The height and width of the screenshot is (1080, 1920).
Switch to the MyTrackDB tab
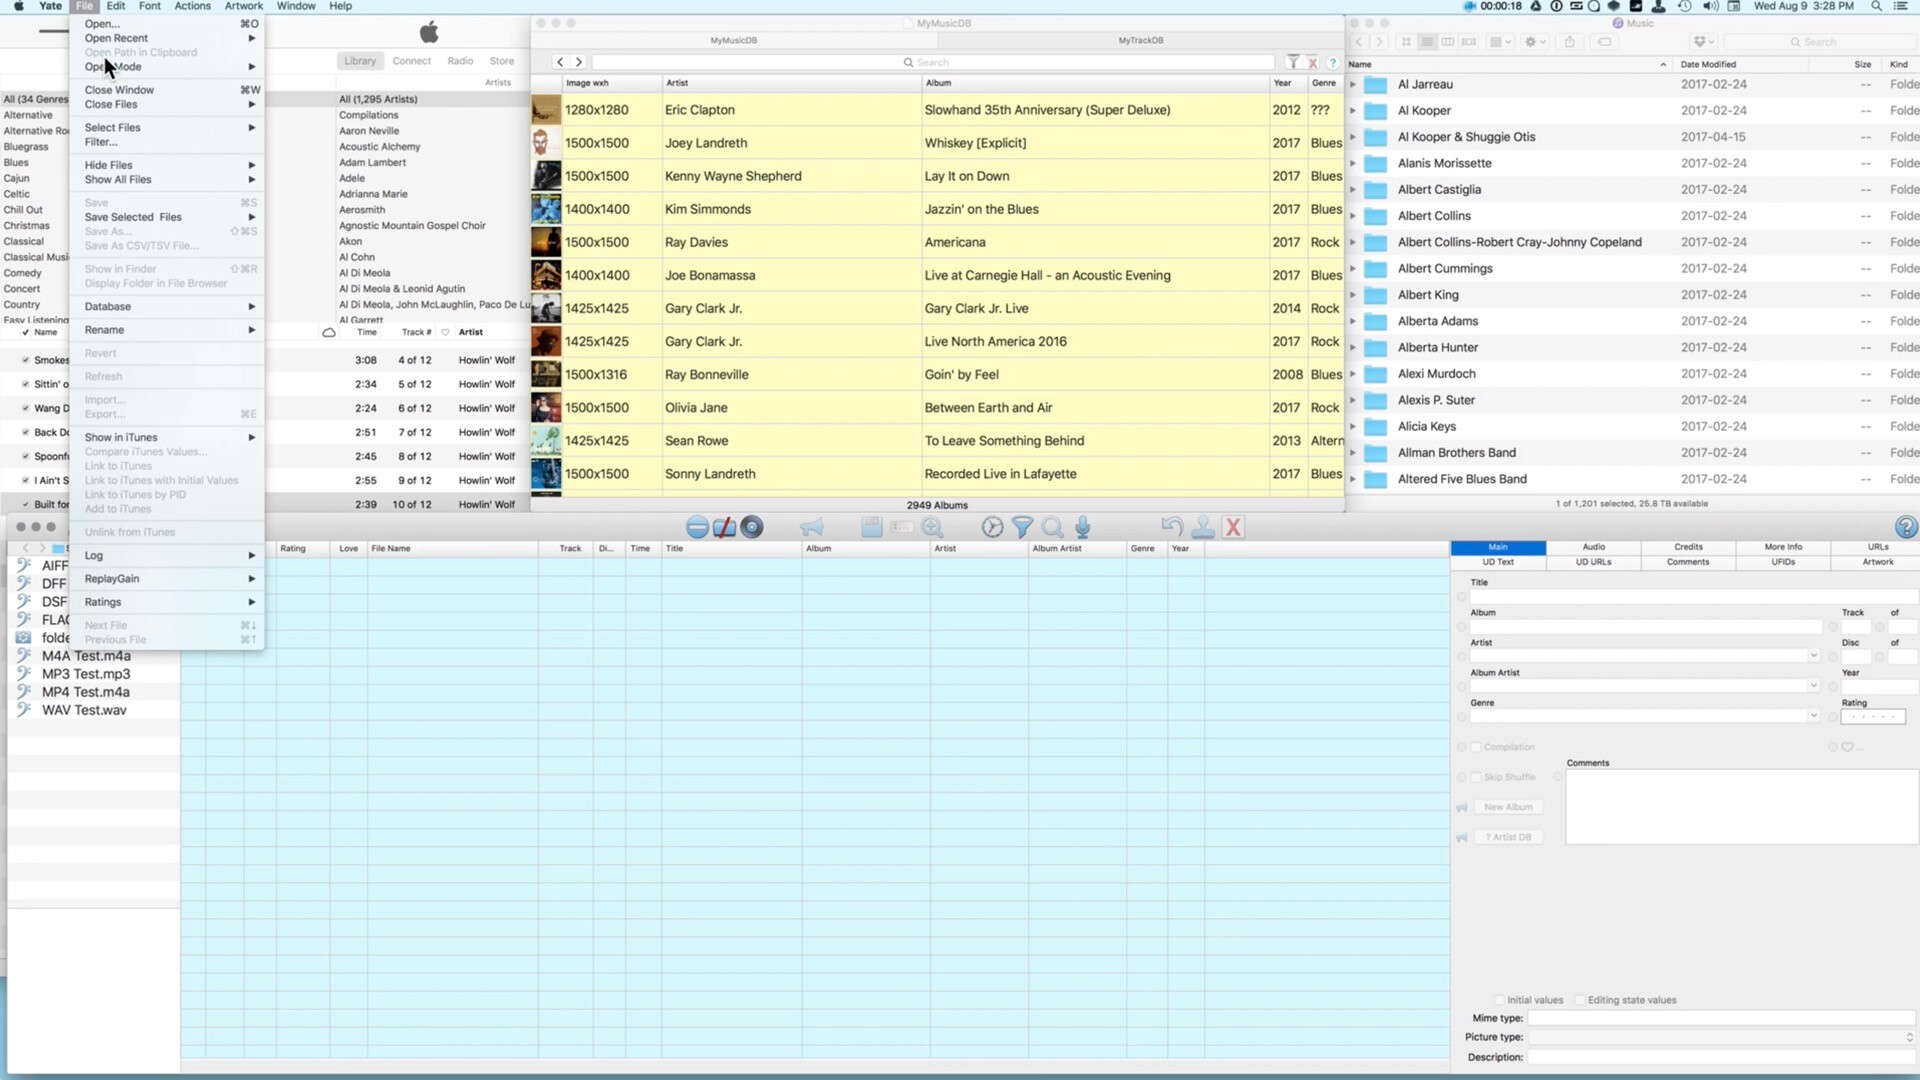(1141, 41)
